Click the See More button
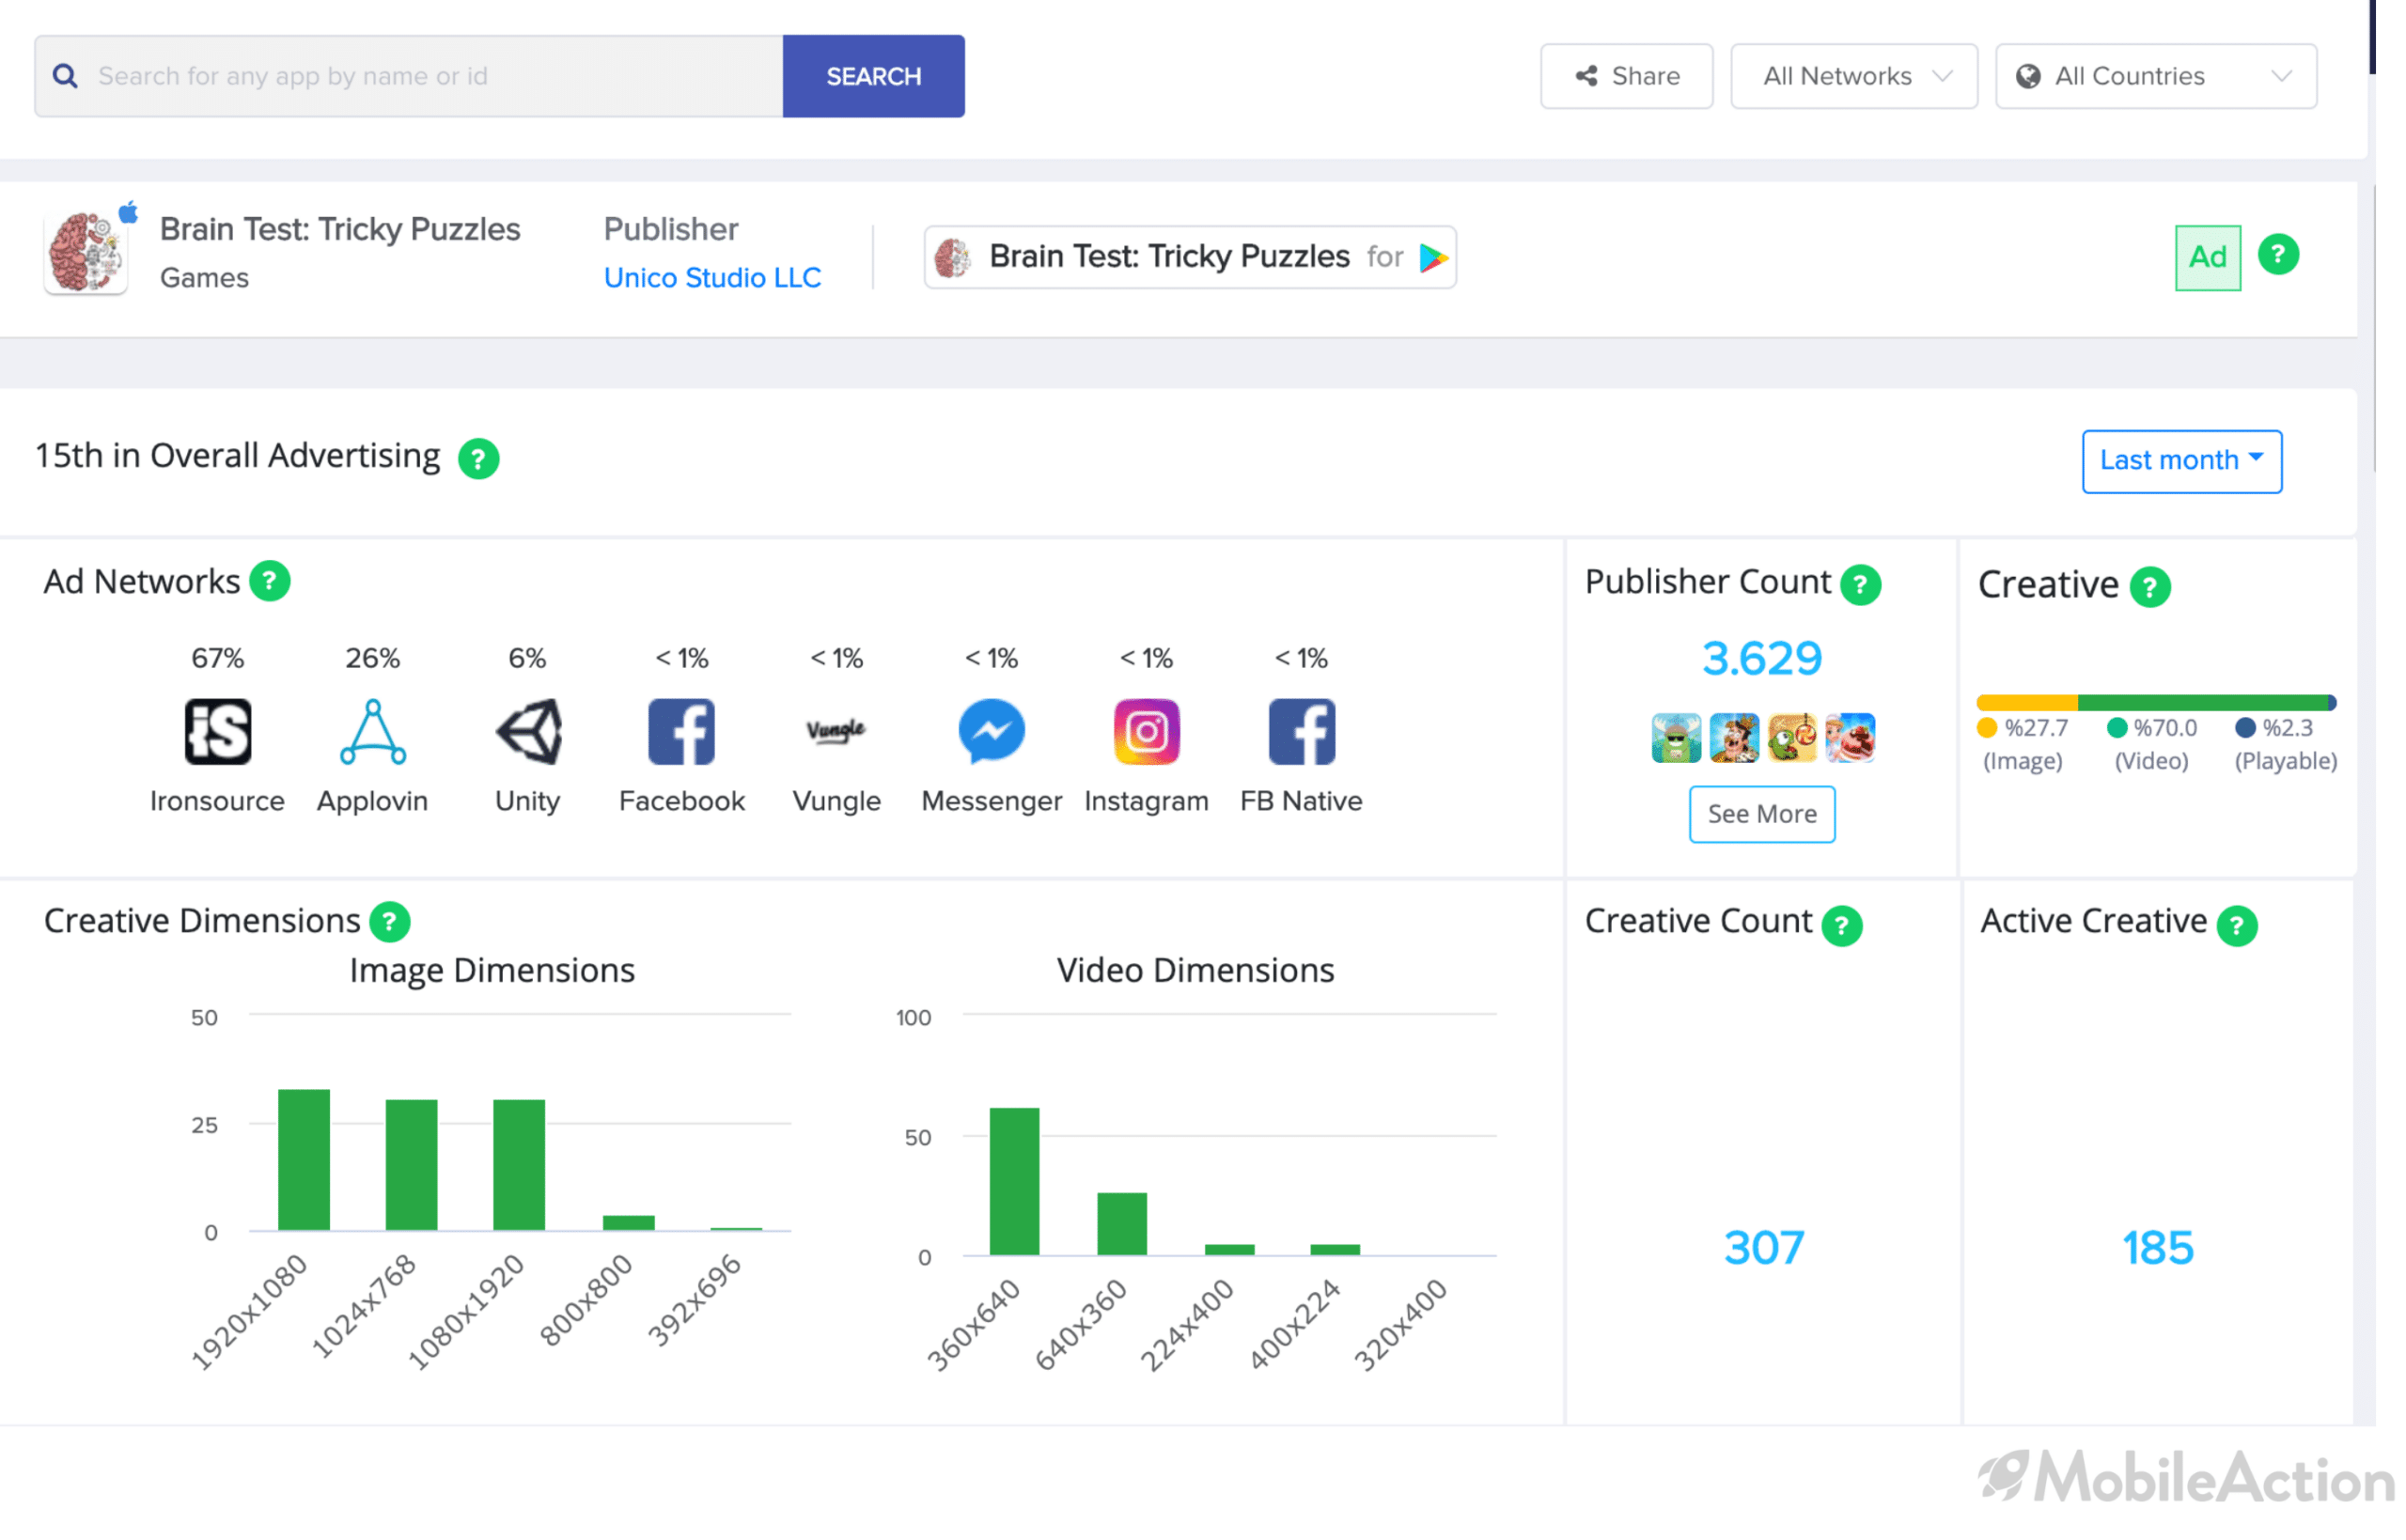Viewport: 2406px width, 1540px height. [x=1762, y=814]
